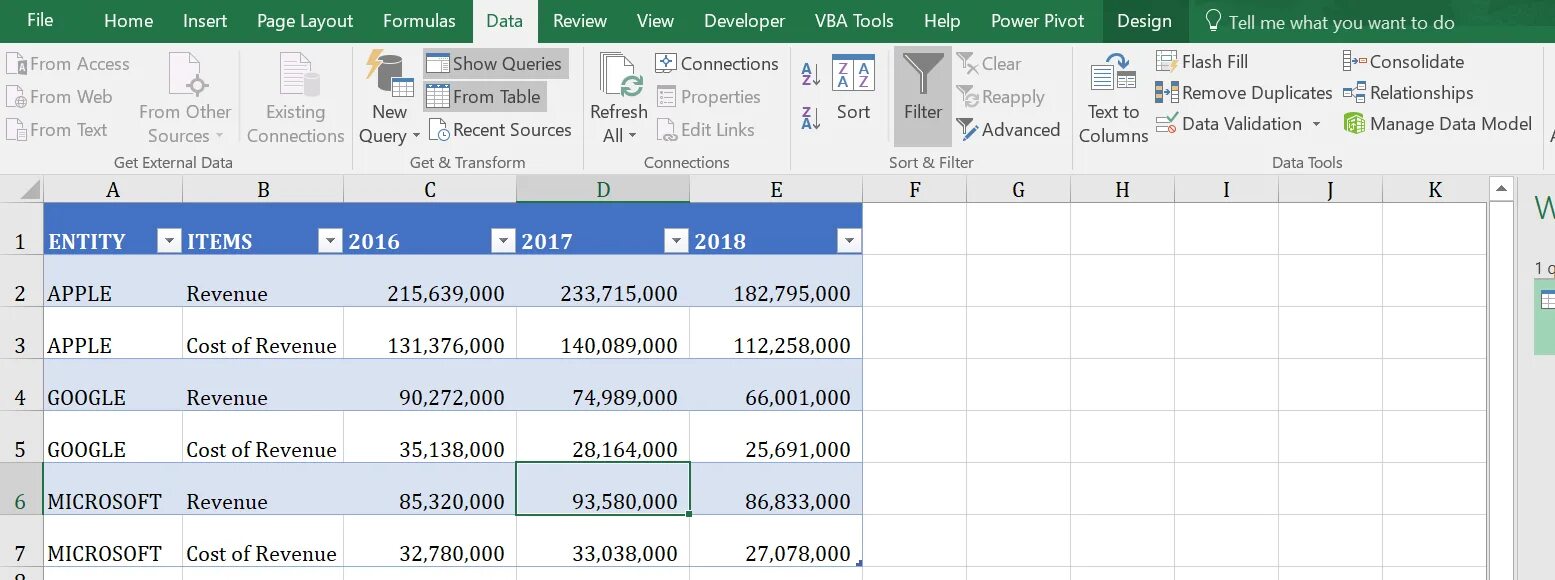Viewport: 1555px width, 580px height.
Task: Open From Other Sources dropdown
Action: tap(185, 98)
